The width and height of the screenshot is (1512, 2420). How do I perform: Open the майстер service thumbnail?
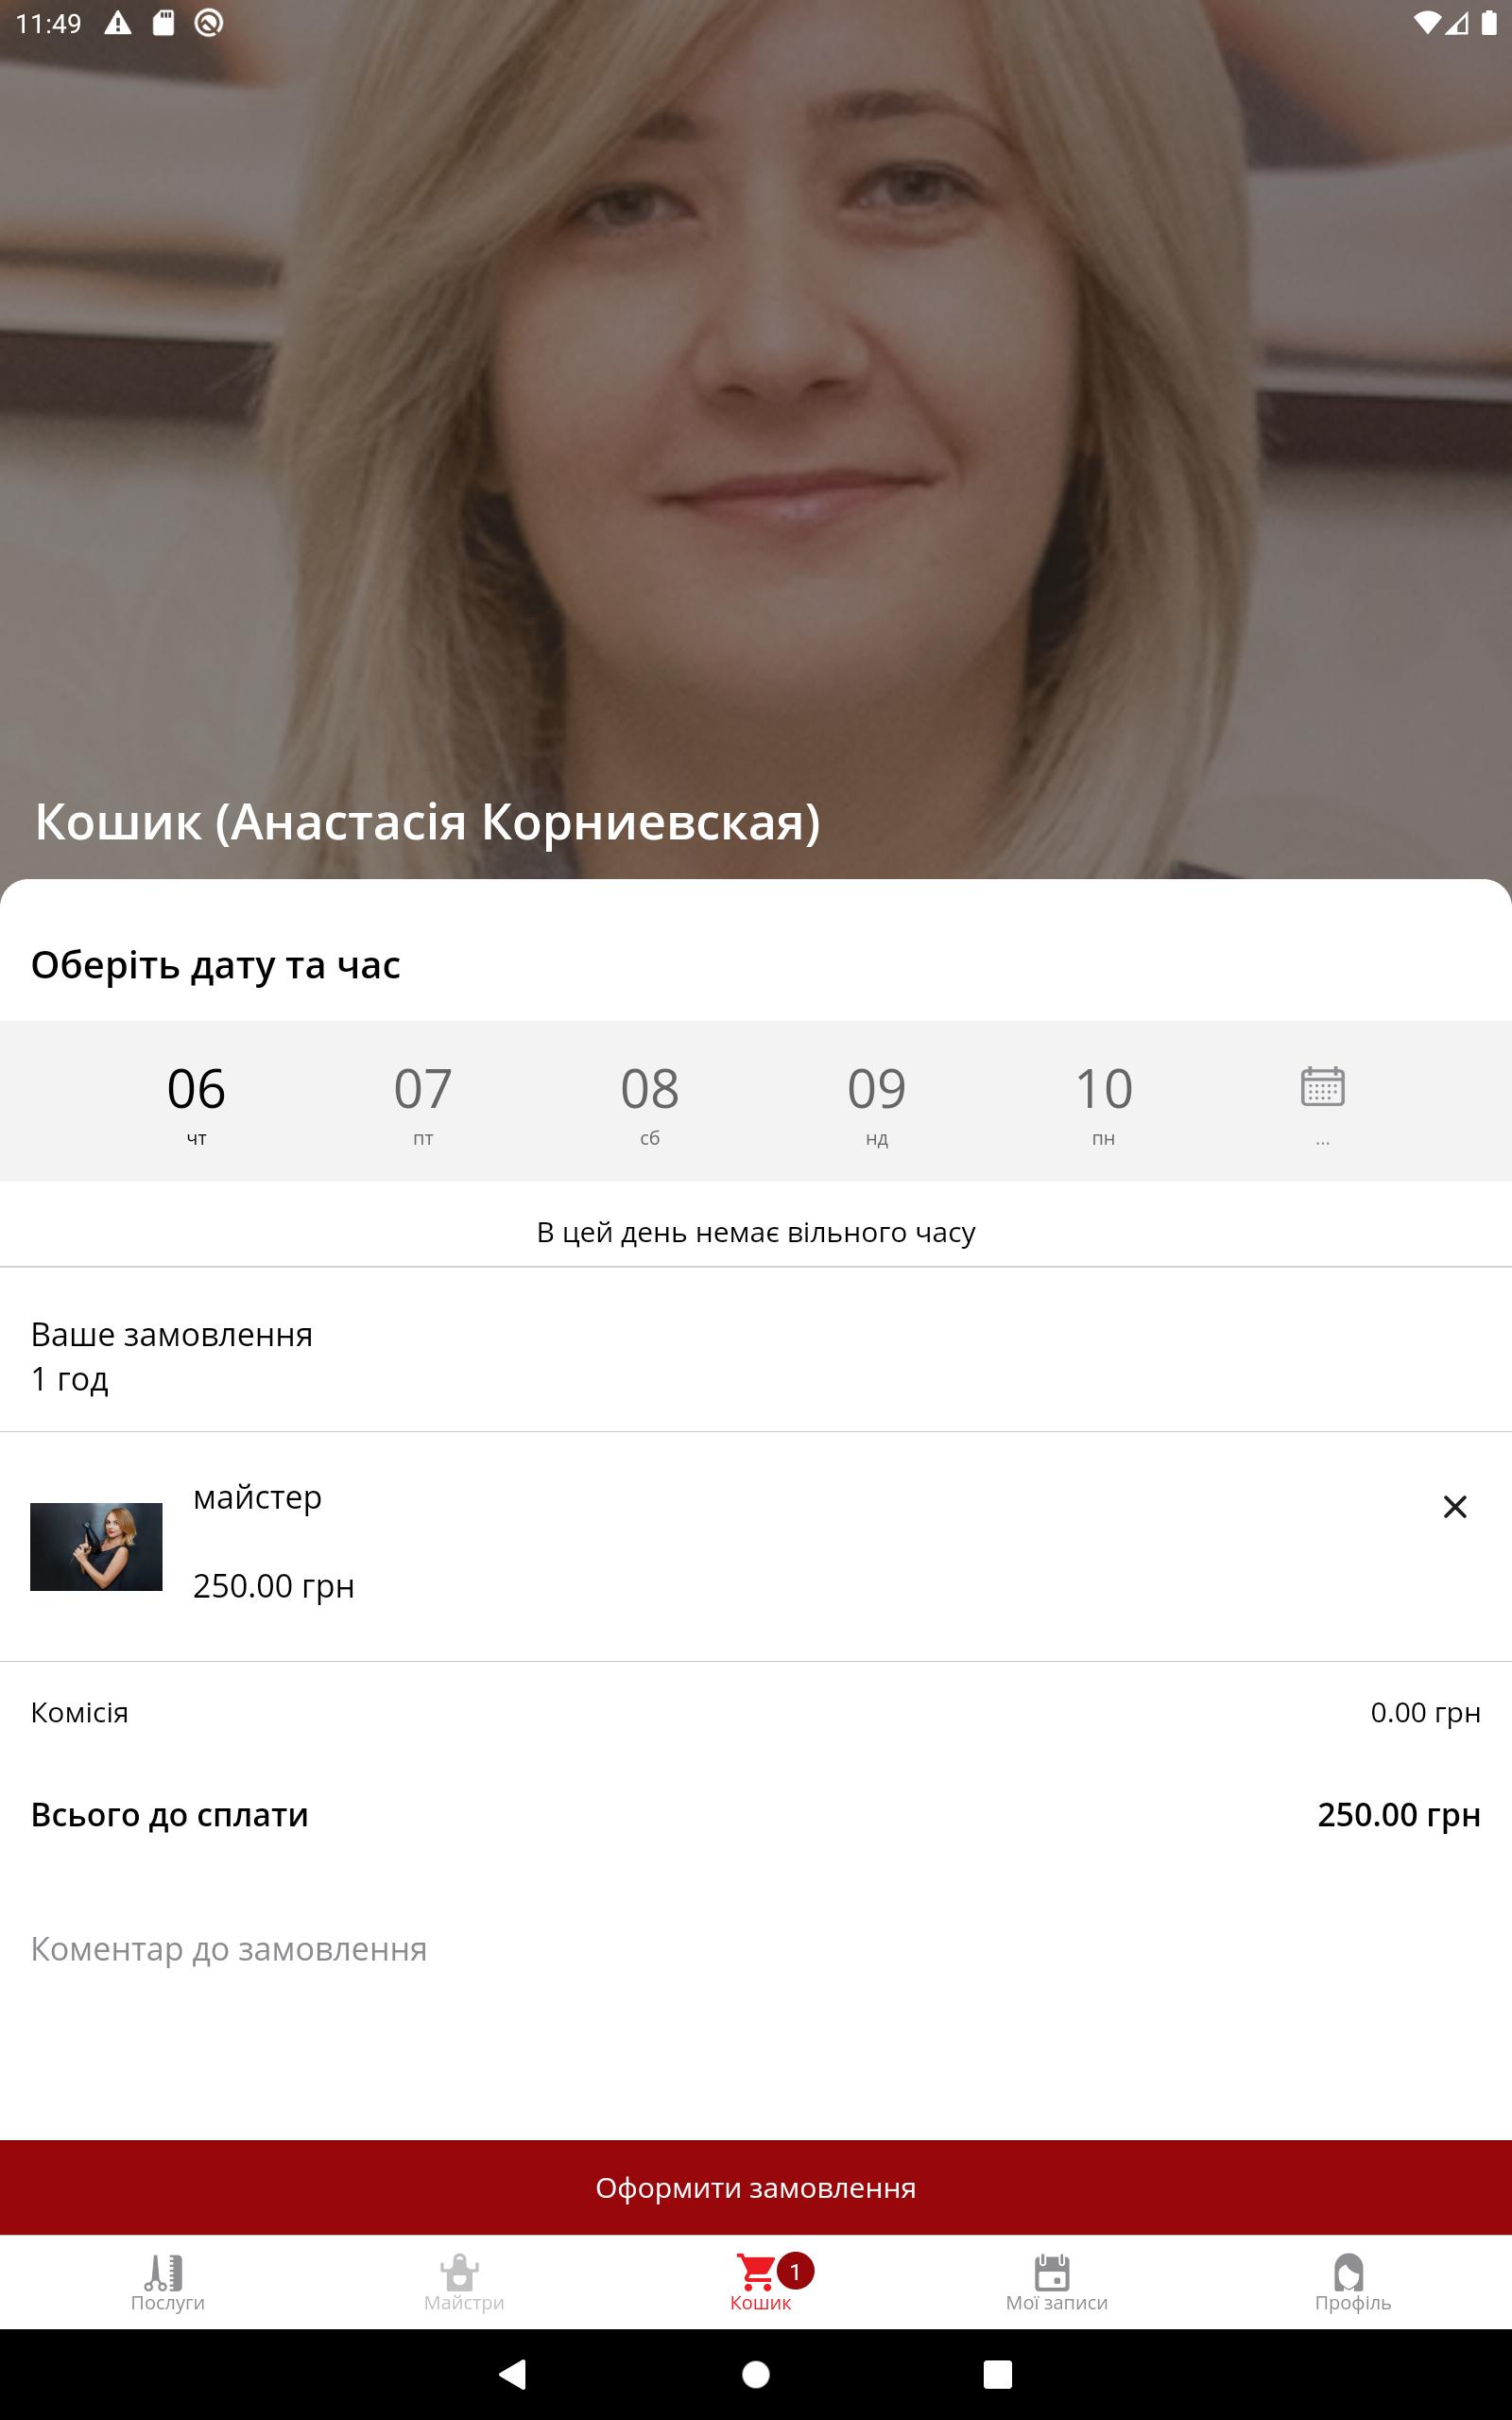96,1546
